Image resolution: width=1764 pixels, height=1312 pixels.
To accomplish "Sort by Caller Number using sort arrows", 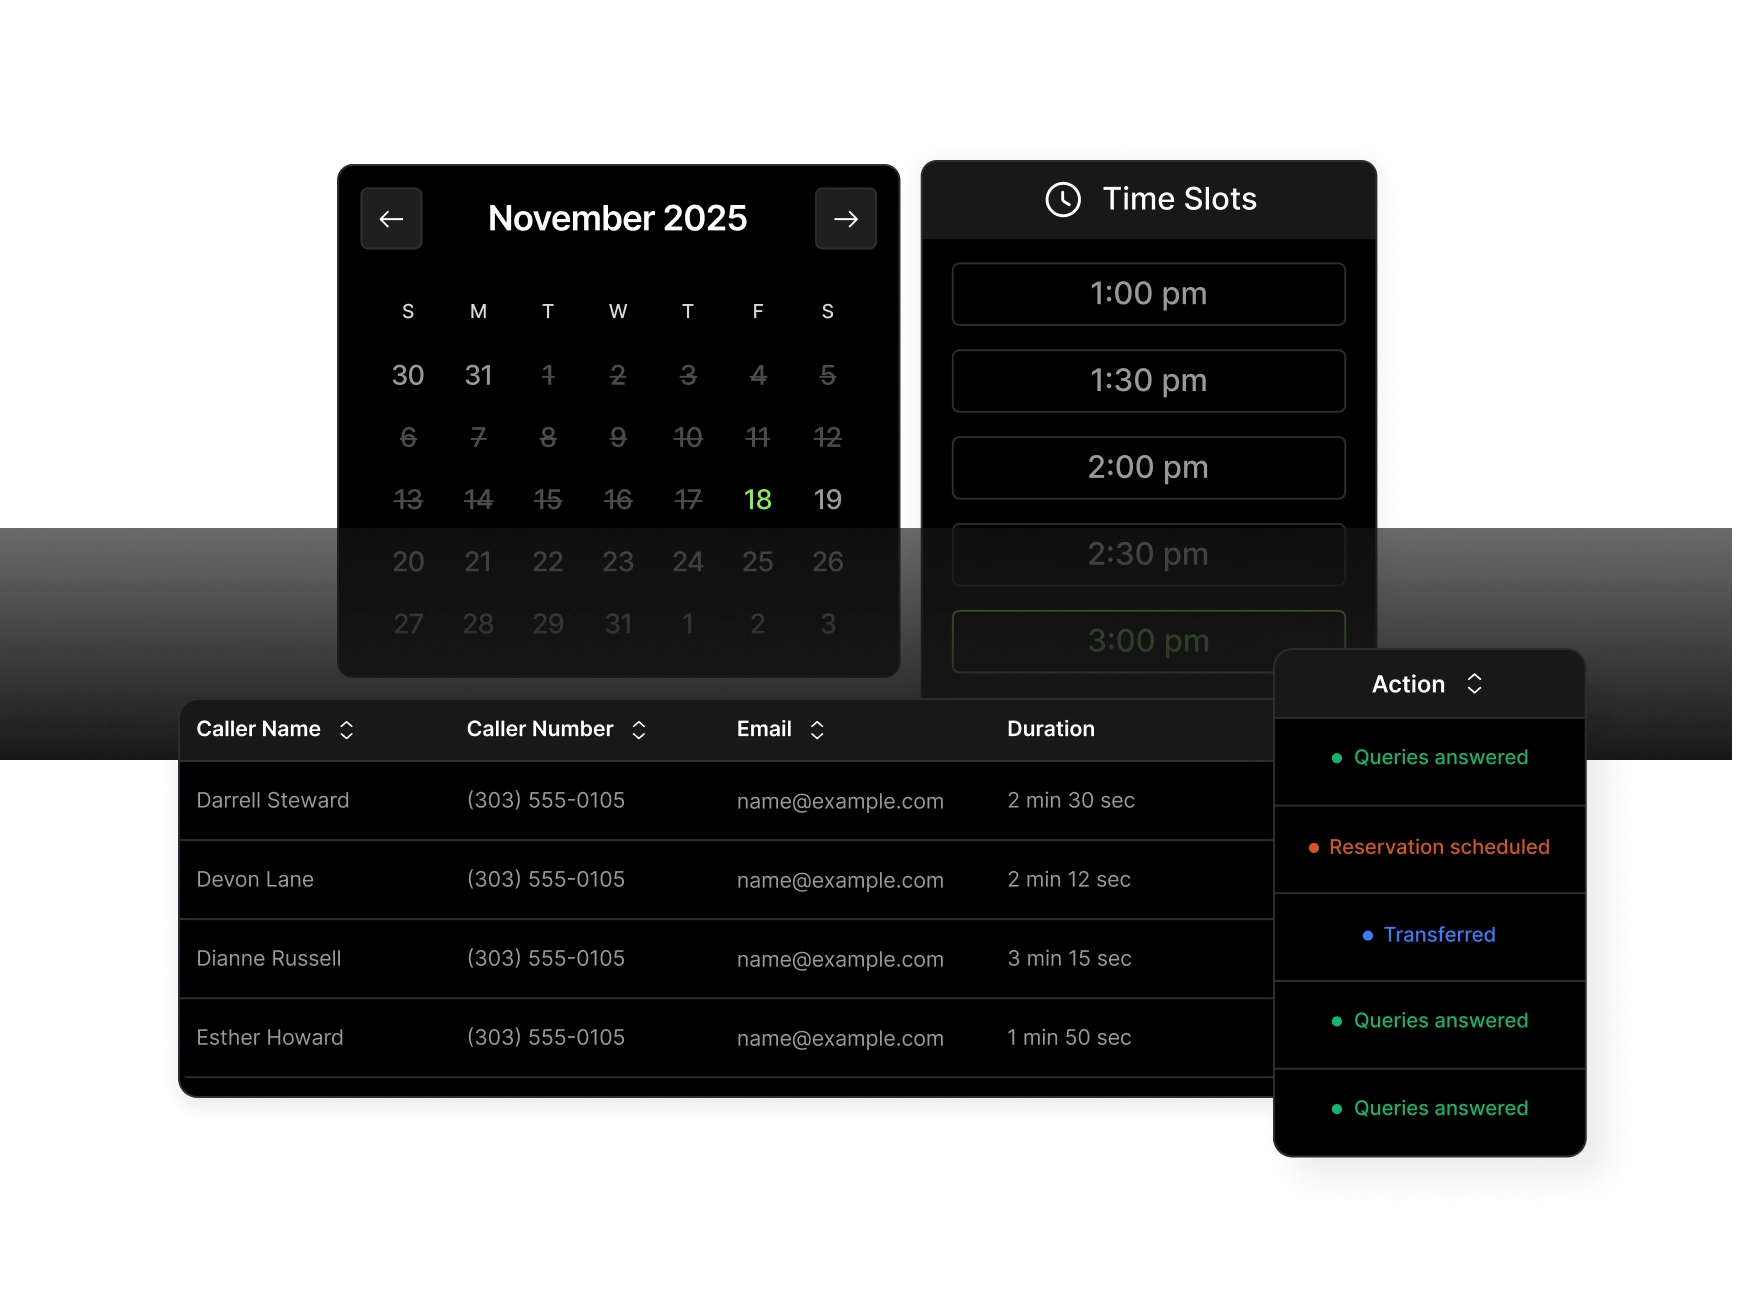I will pos(639,730).
